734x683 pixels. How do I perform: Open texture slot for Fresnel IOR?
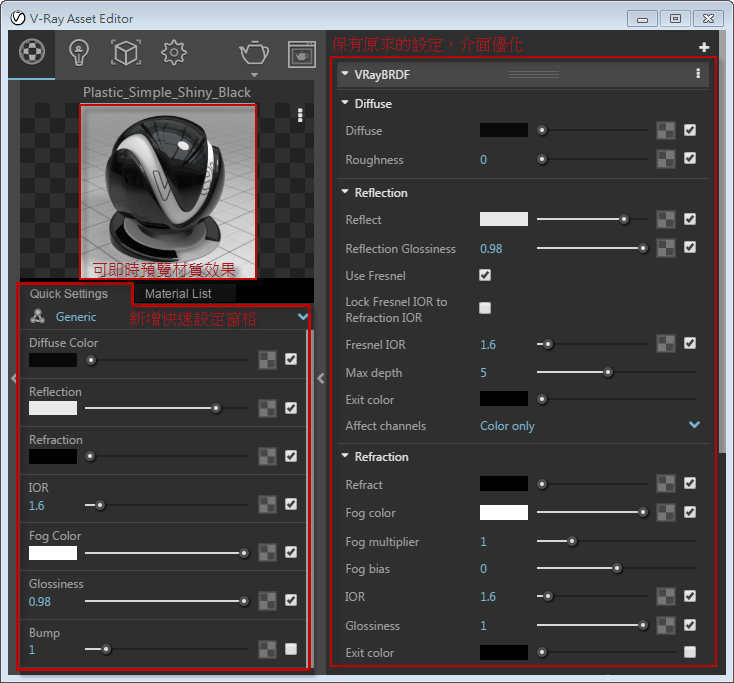pos(665,344)
